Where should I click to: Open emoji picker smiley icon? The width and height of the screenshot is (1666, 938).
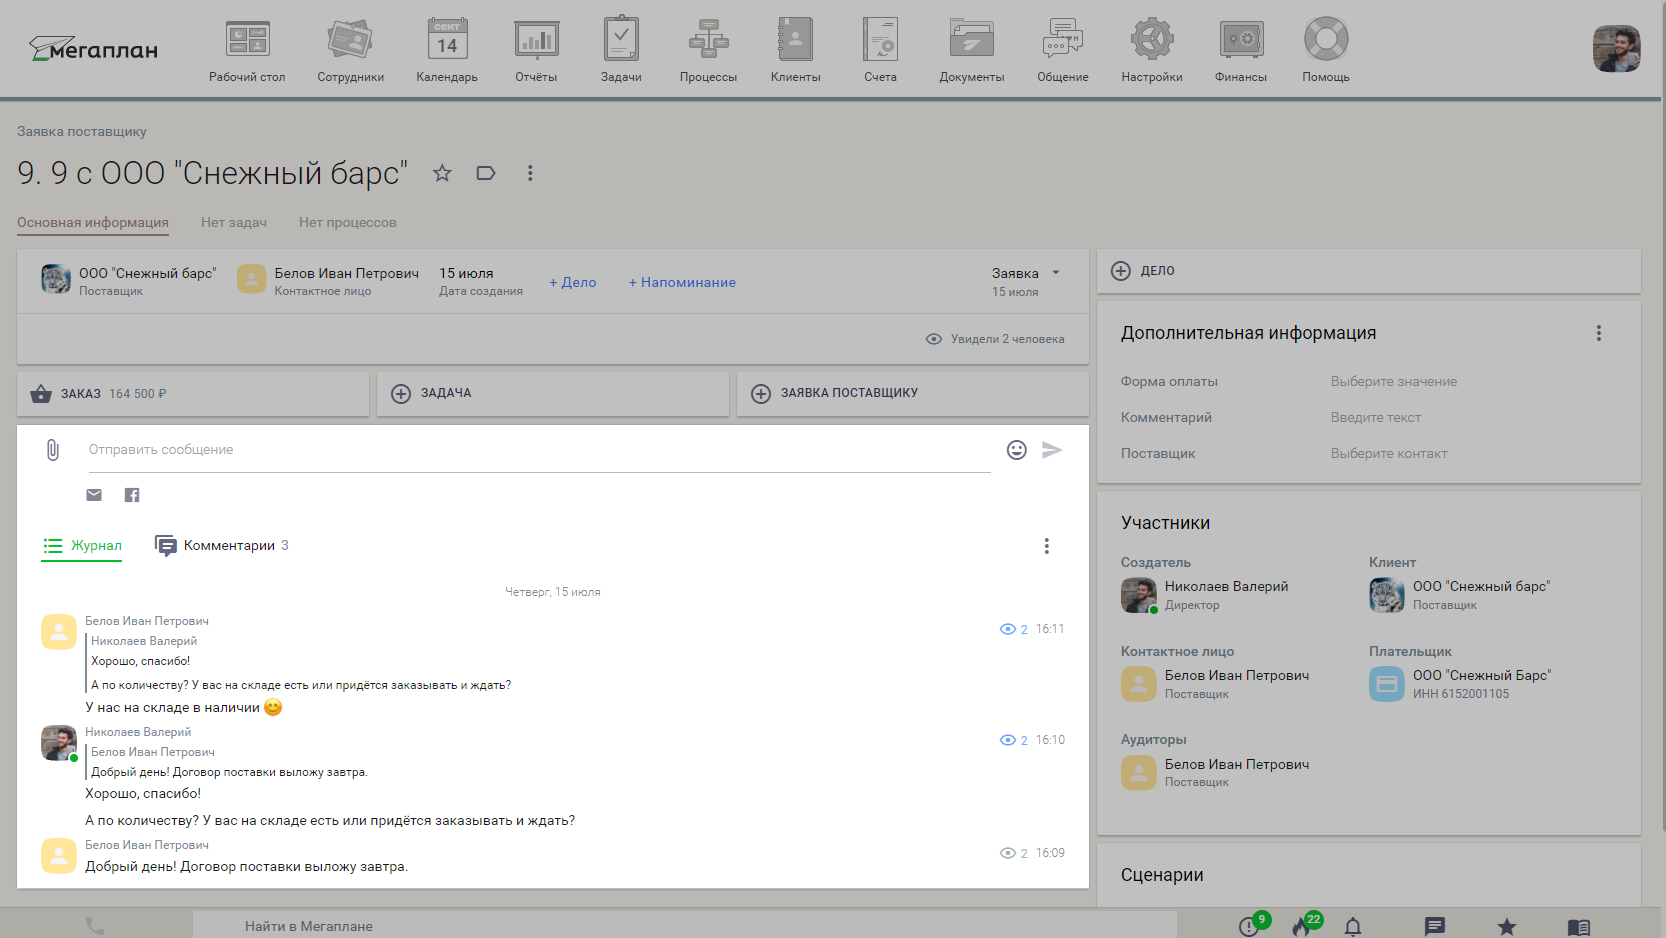pos(1017,450)
